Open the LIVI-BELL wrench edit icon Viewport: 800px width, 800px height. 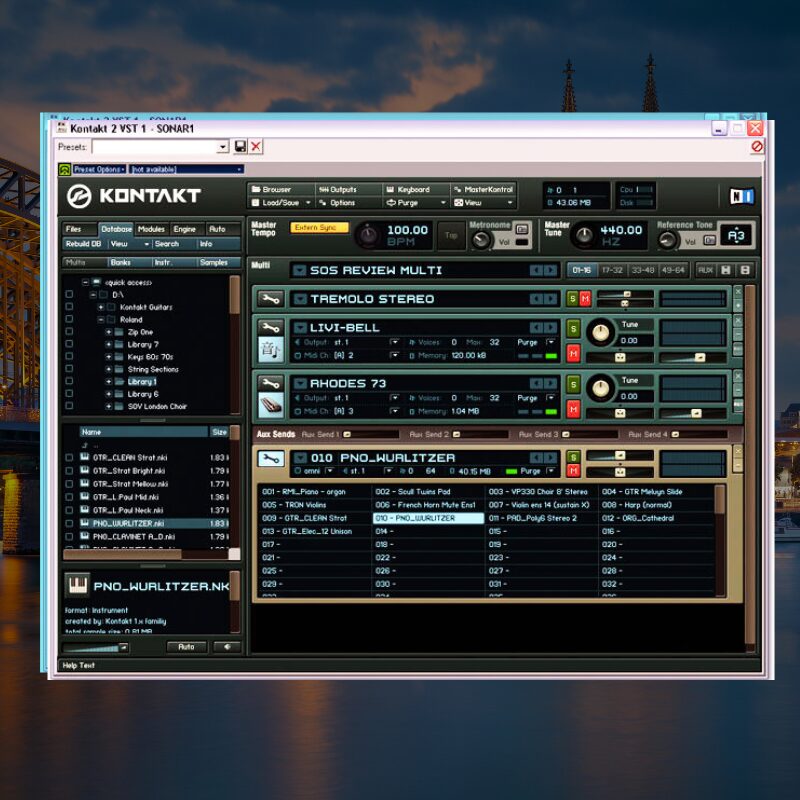click(270, 327)
